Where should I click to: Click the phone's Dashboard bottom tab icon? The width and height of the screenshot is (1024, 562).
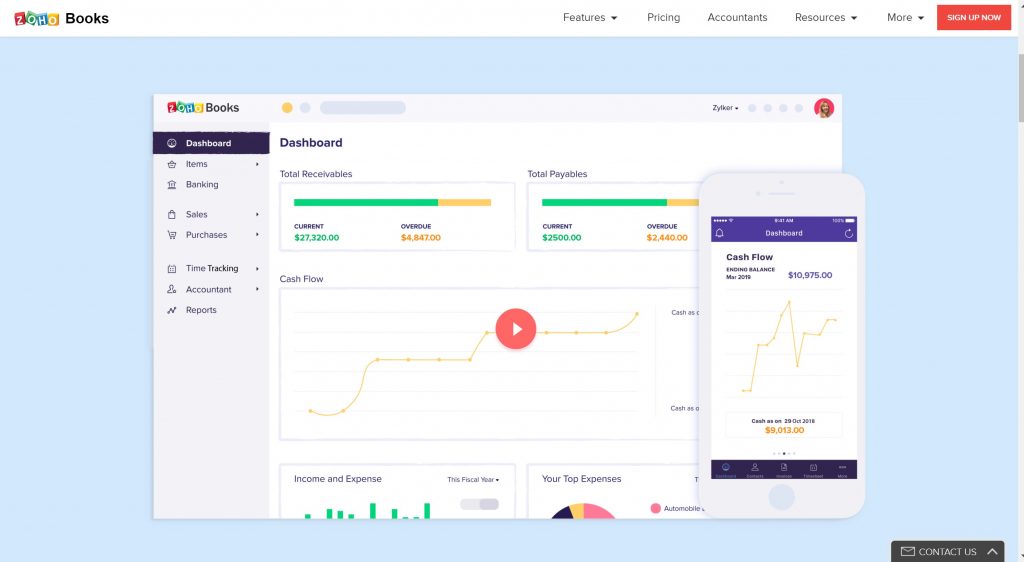[x=726, y=469]
